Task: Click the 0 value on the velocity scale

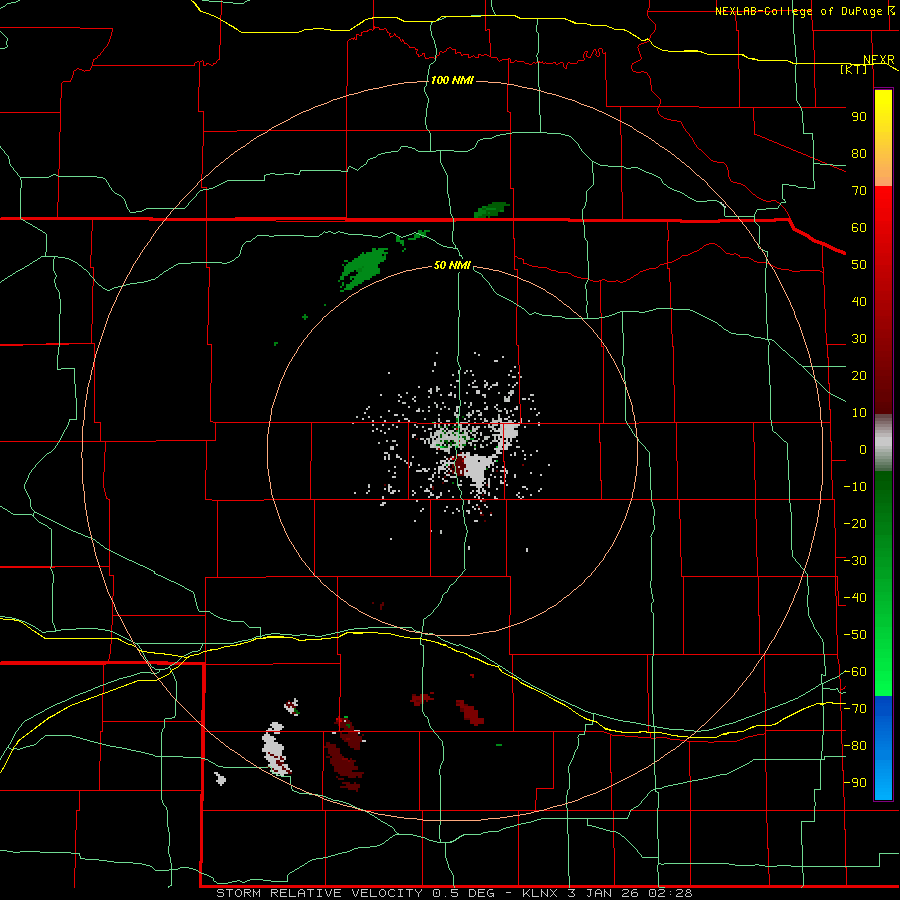Action: pyautogui.click(x=863, y=450)
